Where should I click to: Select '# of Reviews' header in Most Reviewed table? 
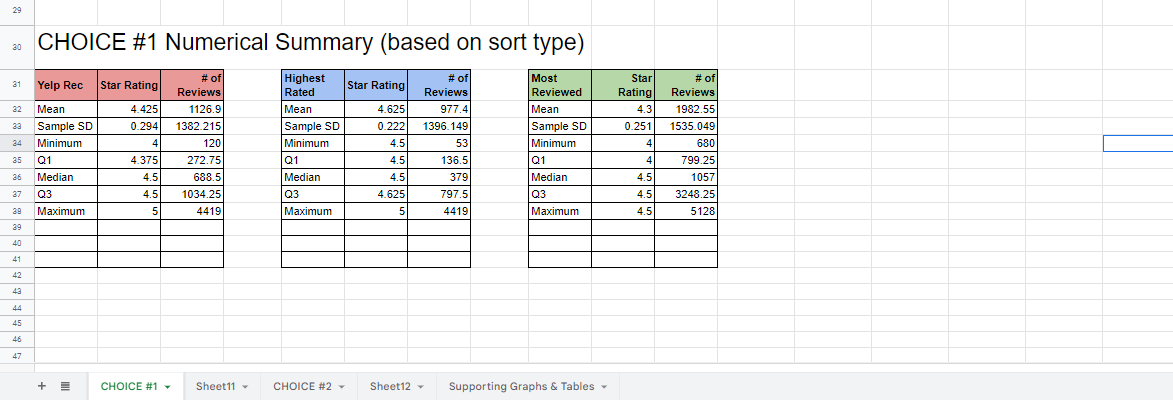[x=686, y=85]
